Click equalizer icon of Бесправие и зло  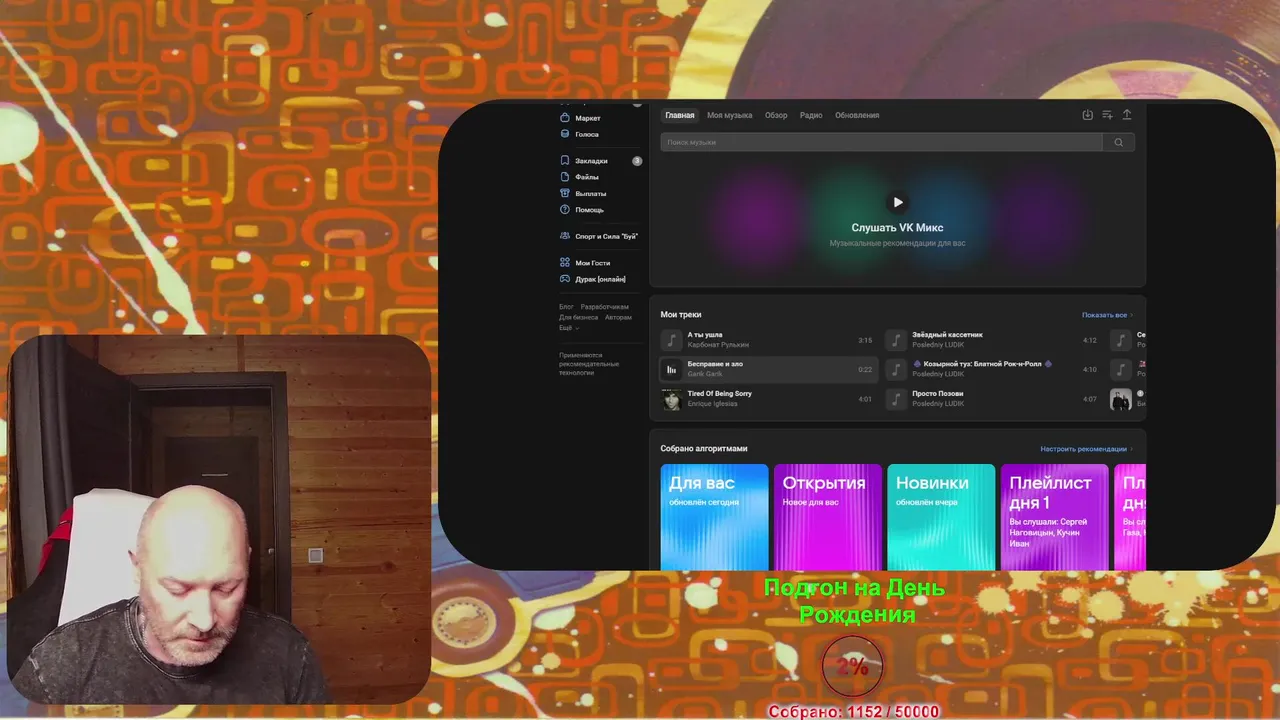pos(671,370)
